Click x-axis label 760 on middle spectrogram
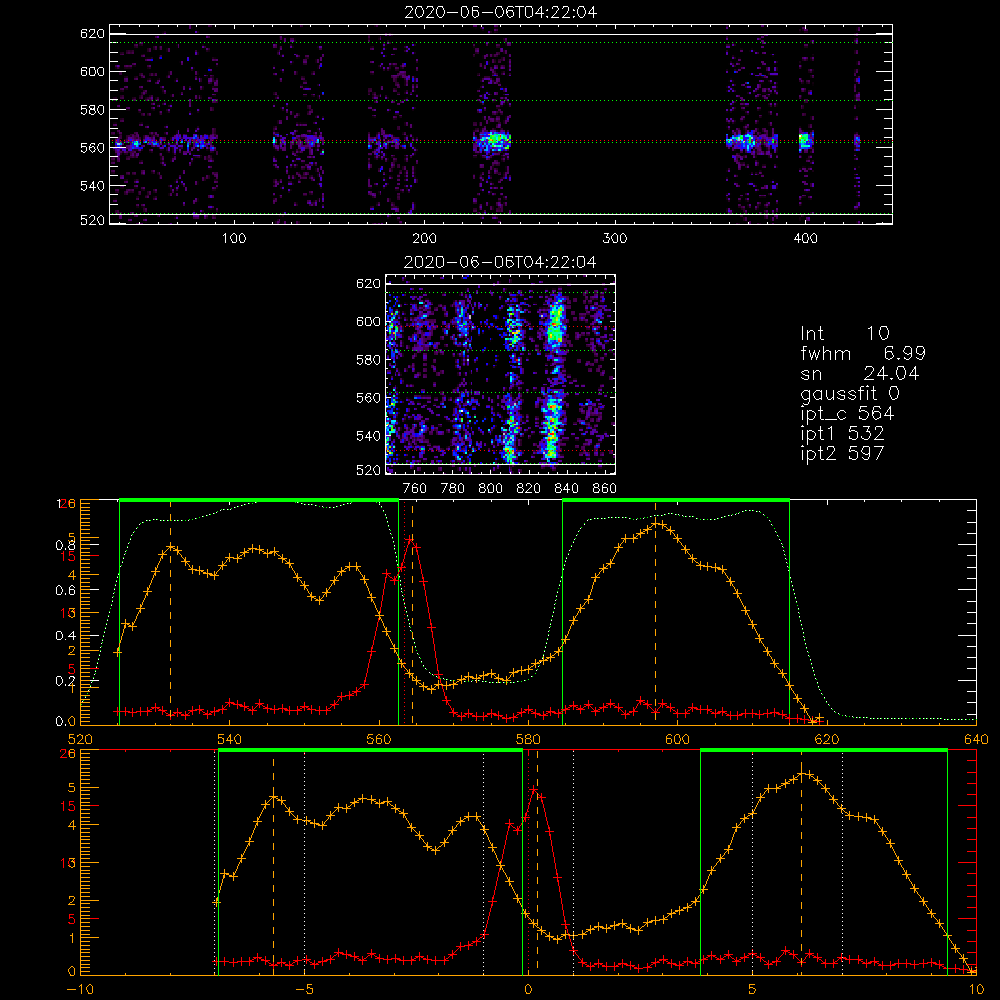 coord(415,489)
